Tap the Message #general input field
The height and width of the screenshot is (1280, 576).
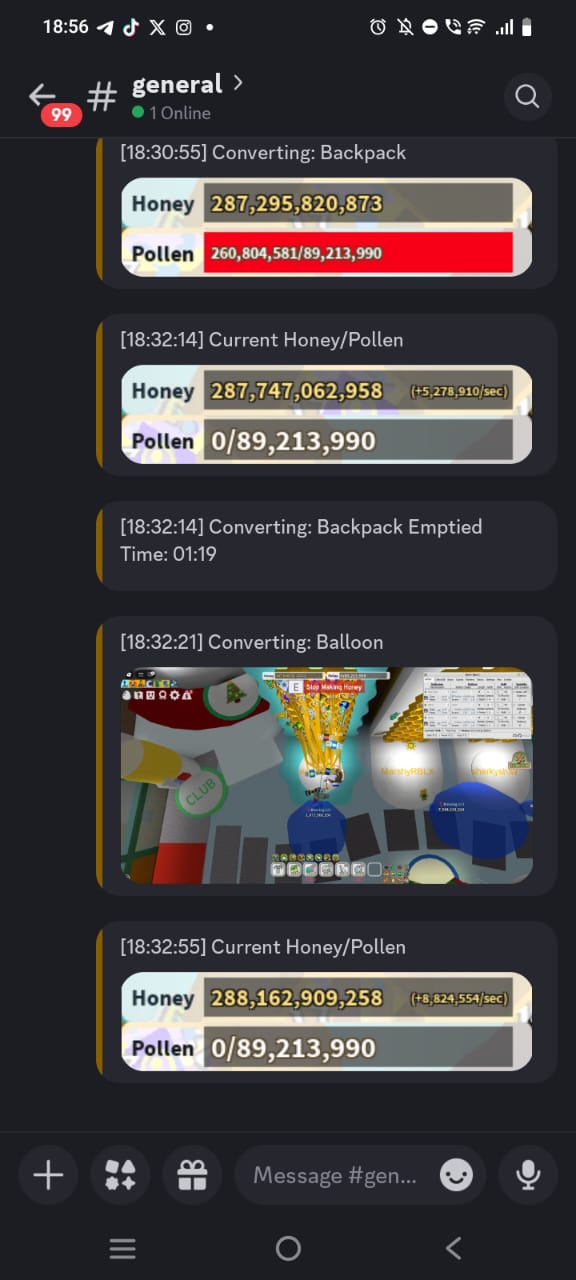[335, 1175]
